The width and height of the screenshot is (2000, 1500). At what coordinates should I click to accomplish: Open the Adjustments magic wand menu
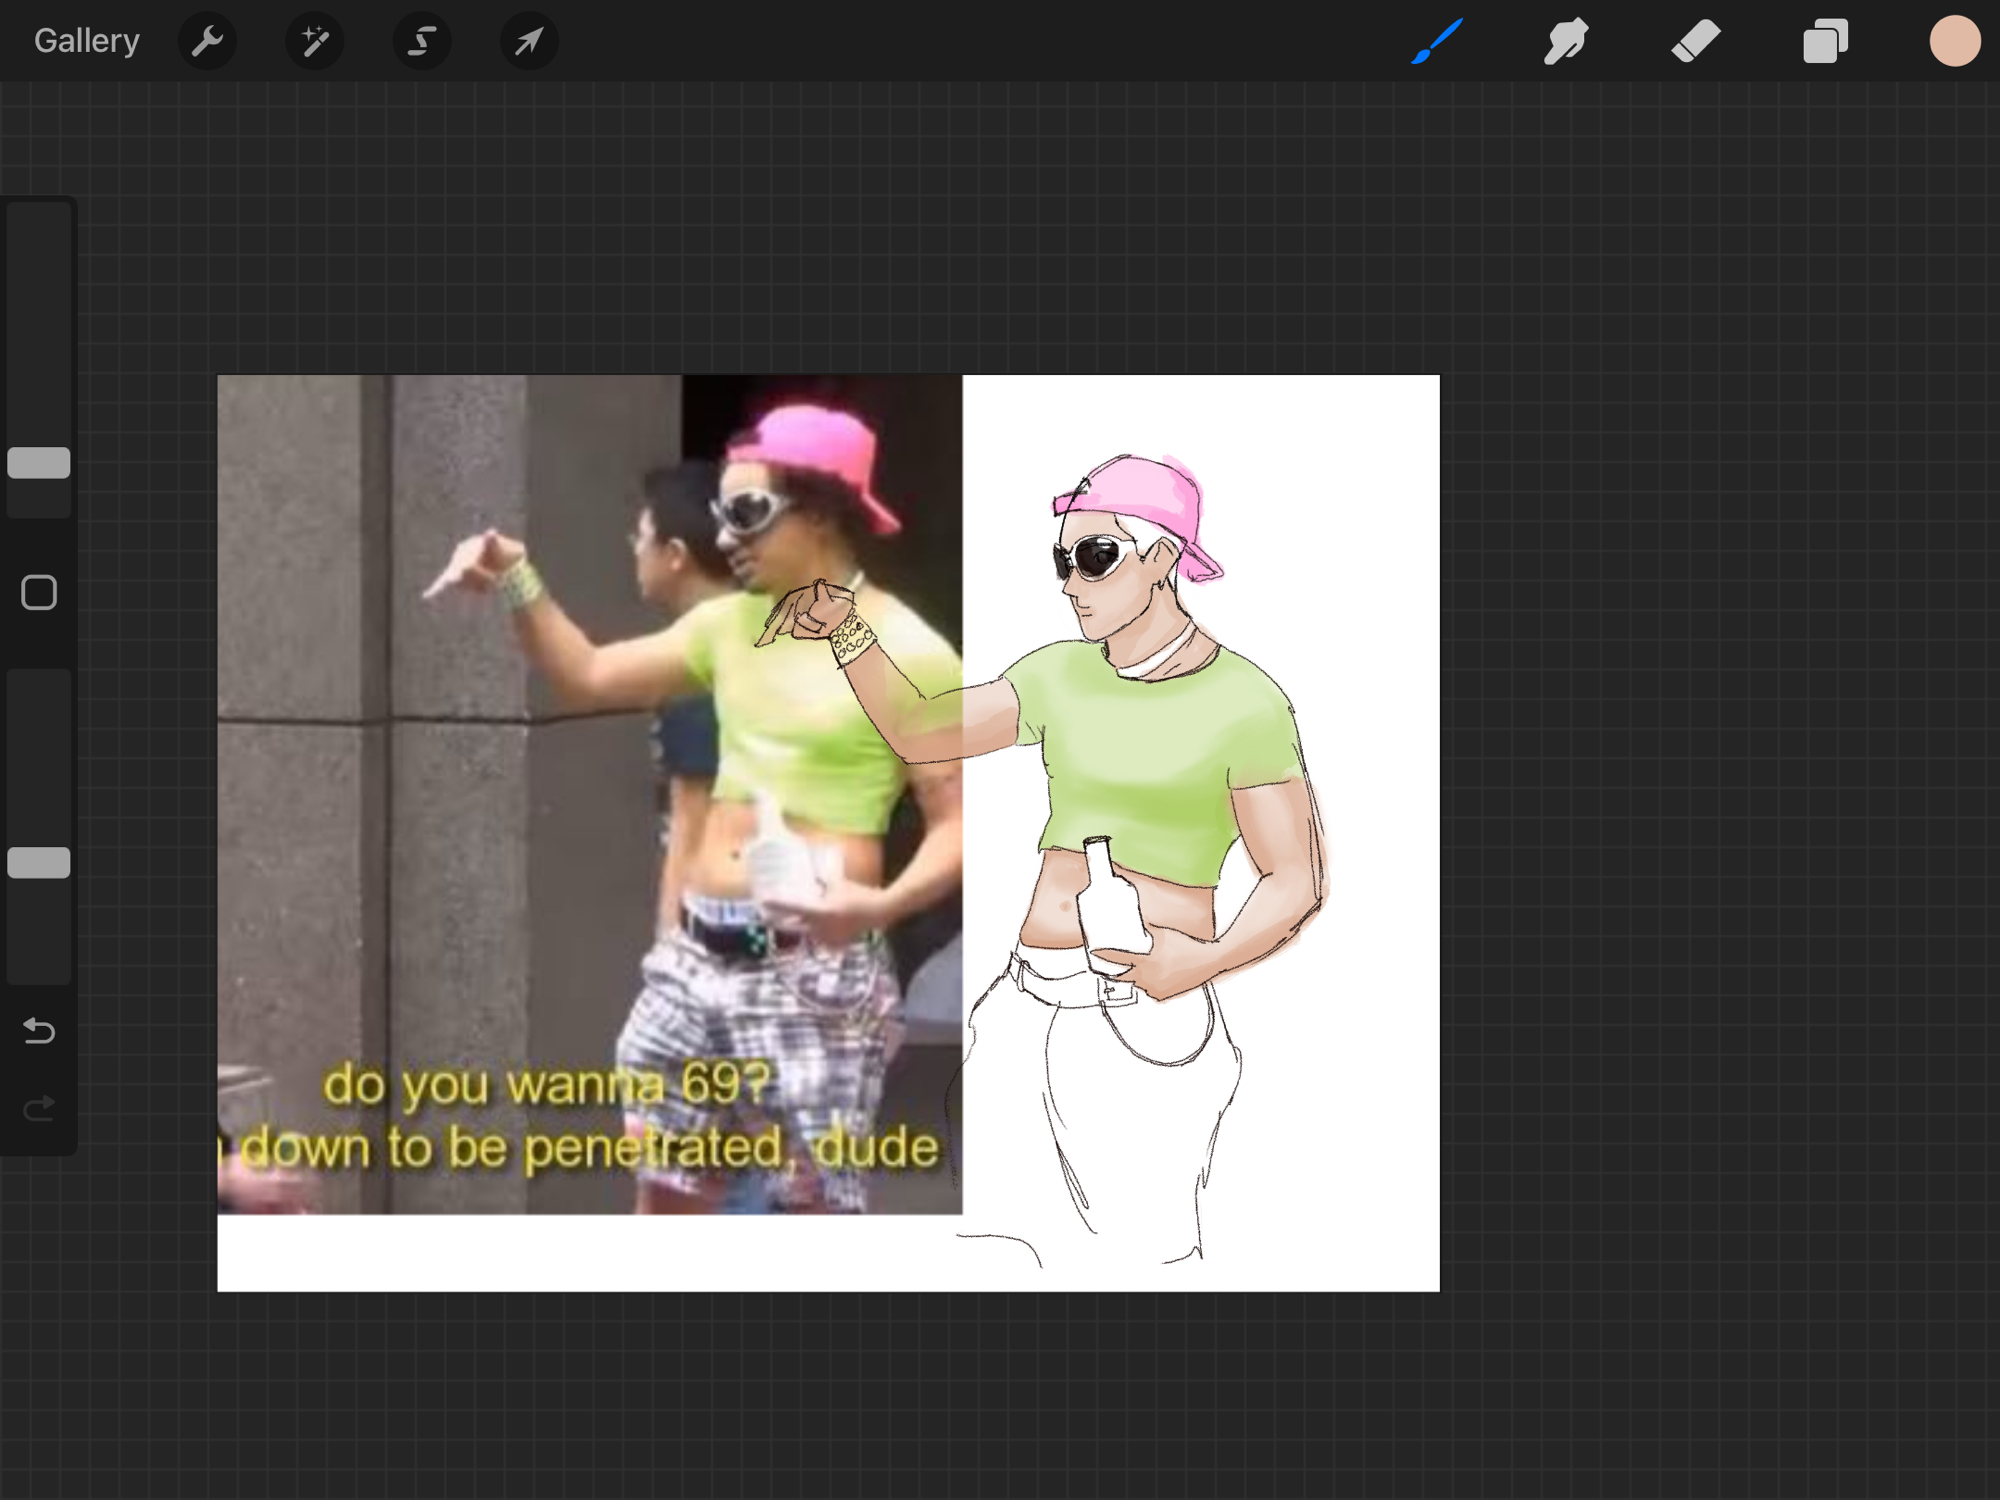[x=315, y=41]
